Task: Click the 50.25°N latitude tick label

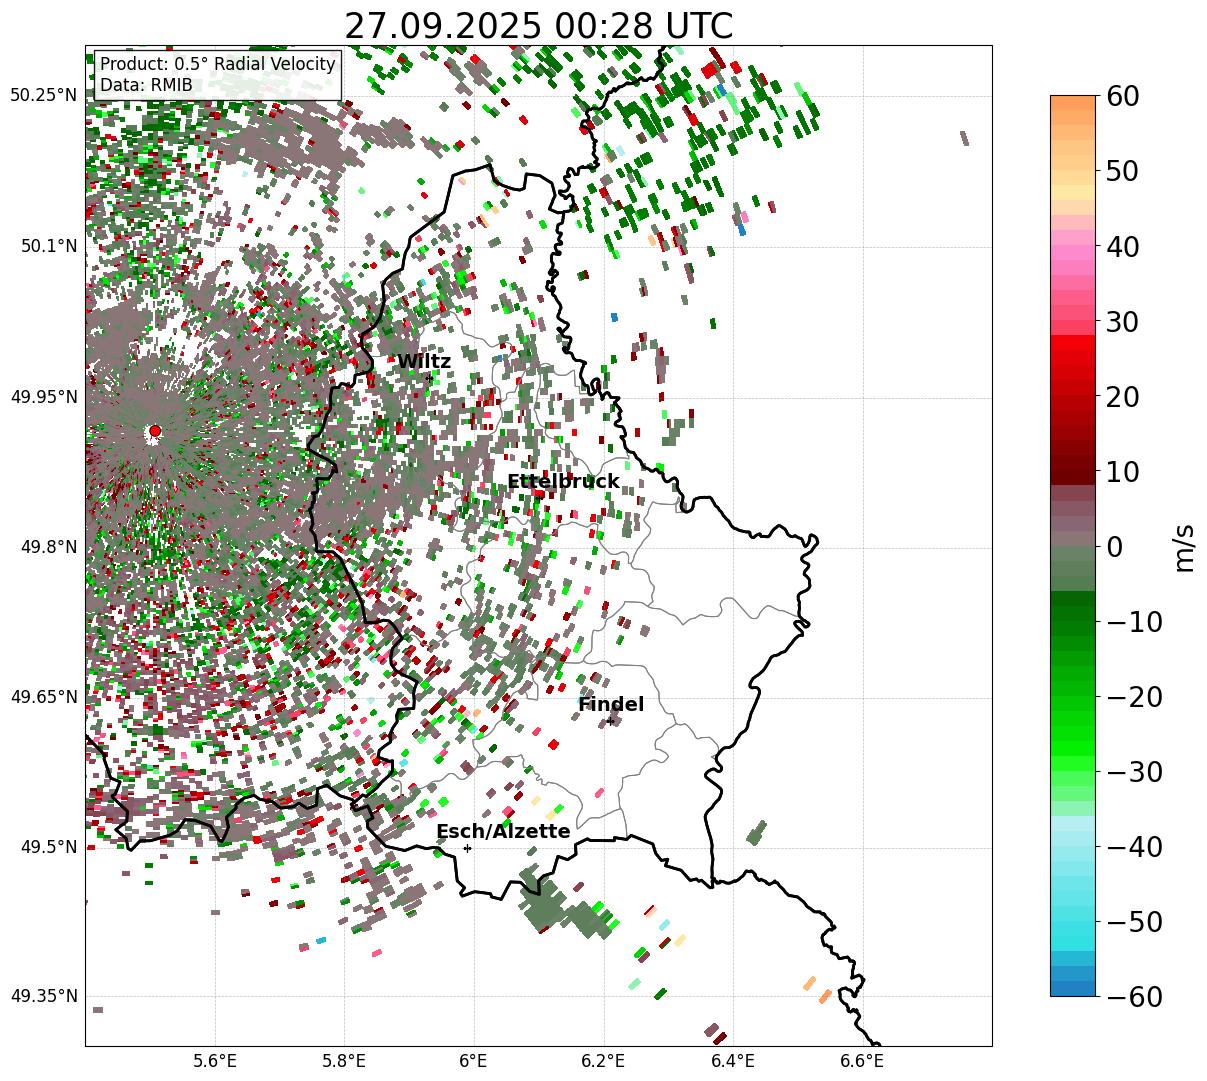Action: (x=43, y=95)
